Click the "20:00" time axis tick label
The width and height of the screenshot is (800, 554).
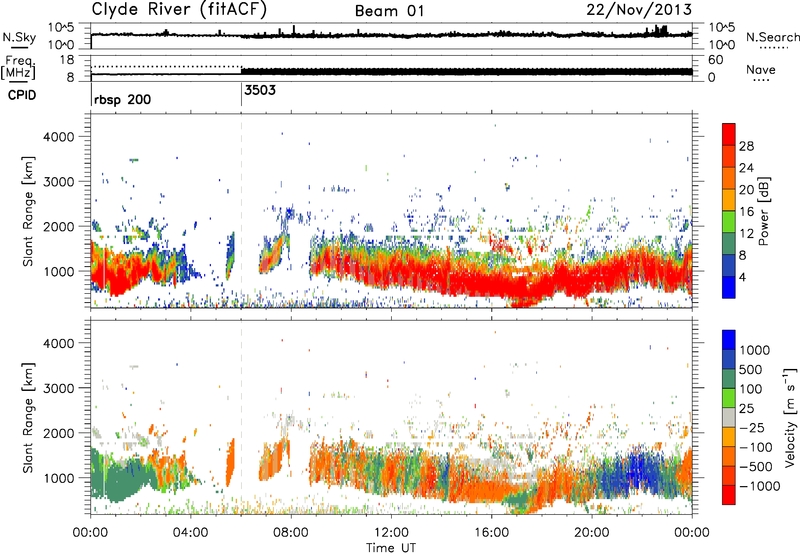click(591, 533)
